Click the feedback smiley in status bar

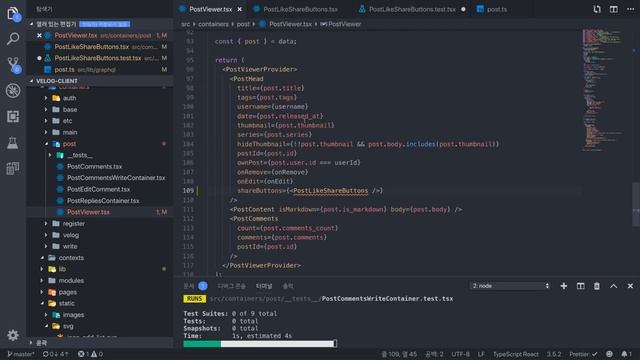pos(609,354)
